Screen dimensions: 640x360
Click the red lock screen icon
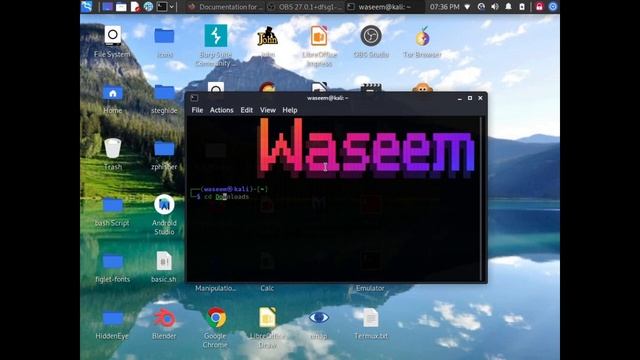[539, 7]
